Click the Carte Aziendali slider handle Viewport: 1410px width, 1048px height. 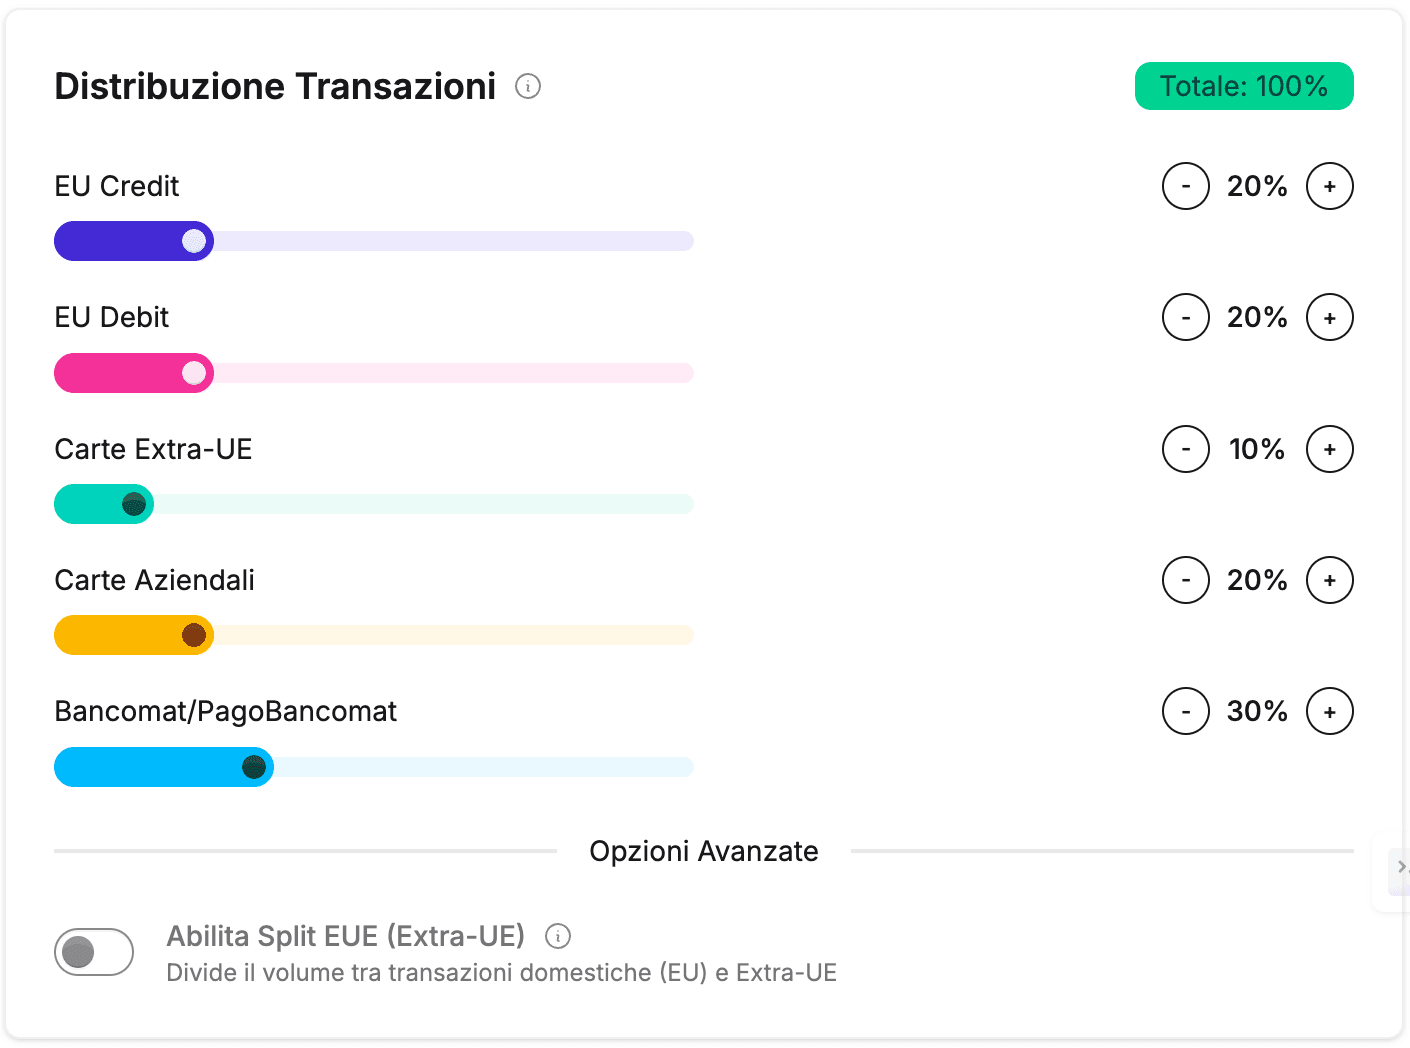coord(193,635)
